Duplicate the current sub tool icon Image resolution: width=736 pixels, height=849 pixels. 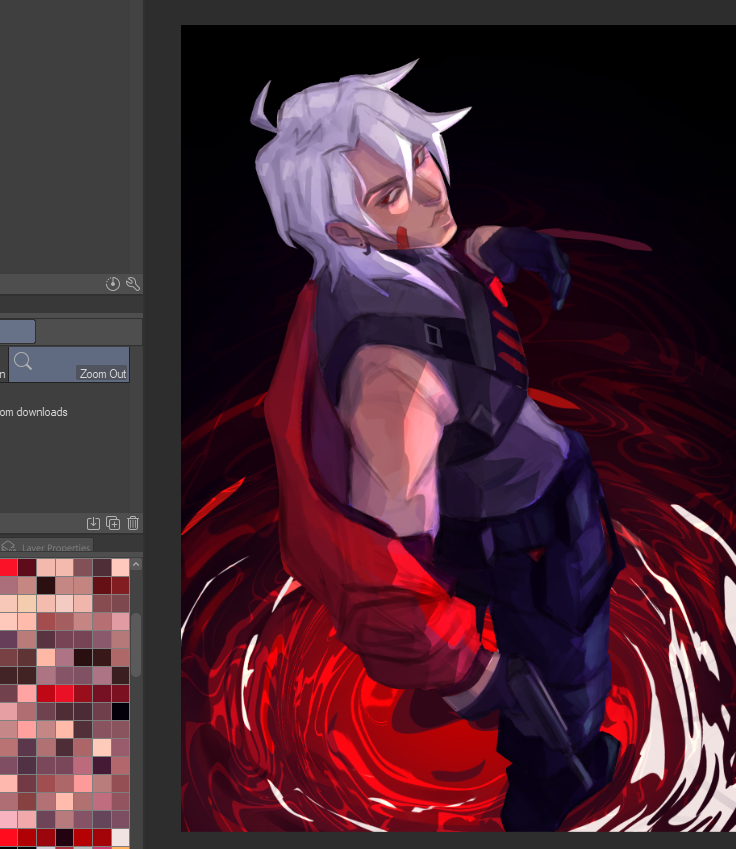[113, 523]
